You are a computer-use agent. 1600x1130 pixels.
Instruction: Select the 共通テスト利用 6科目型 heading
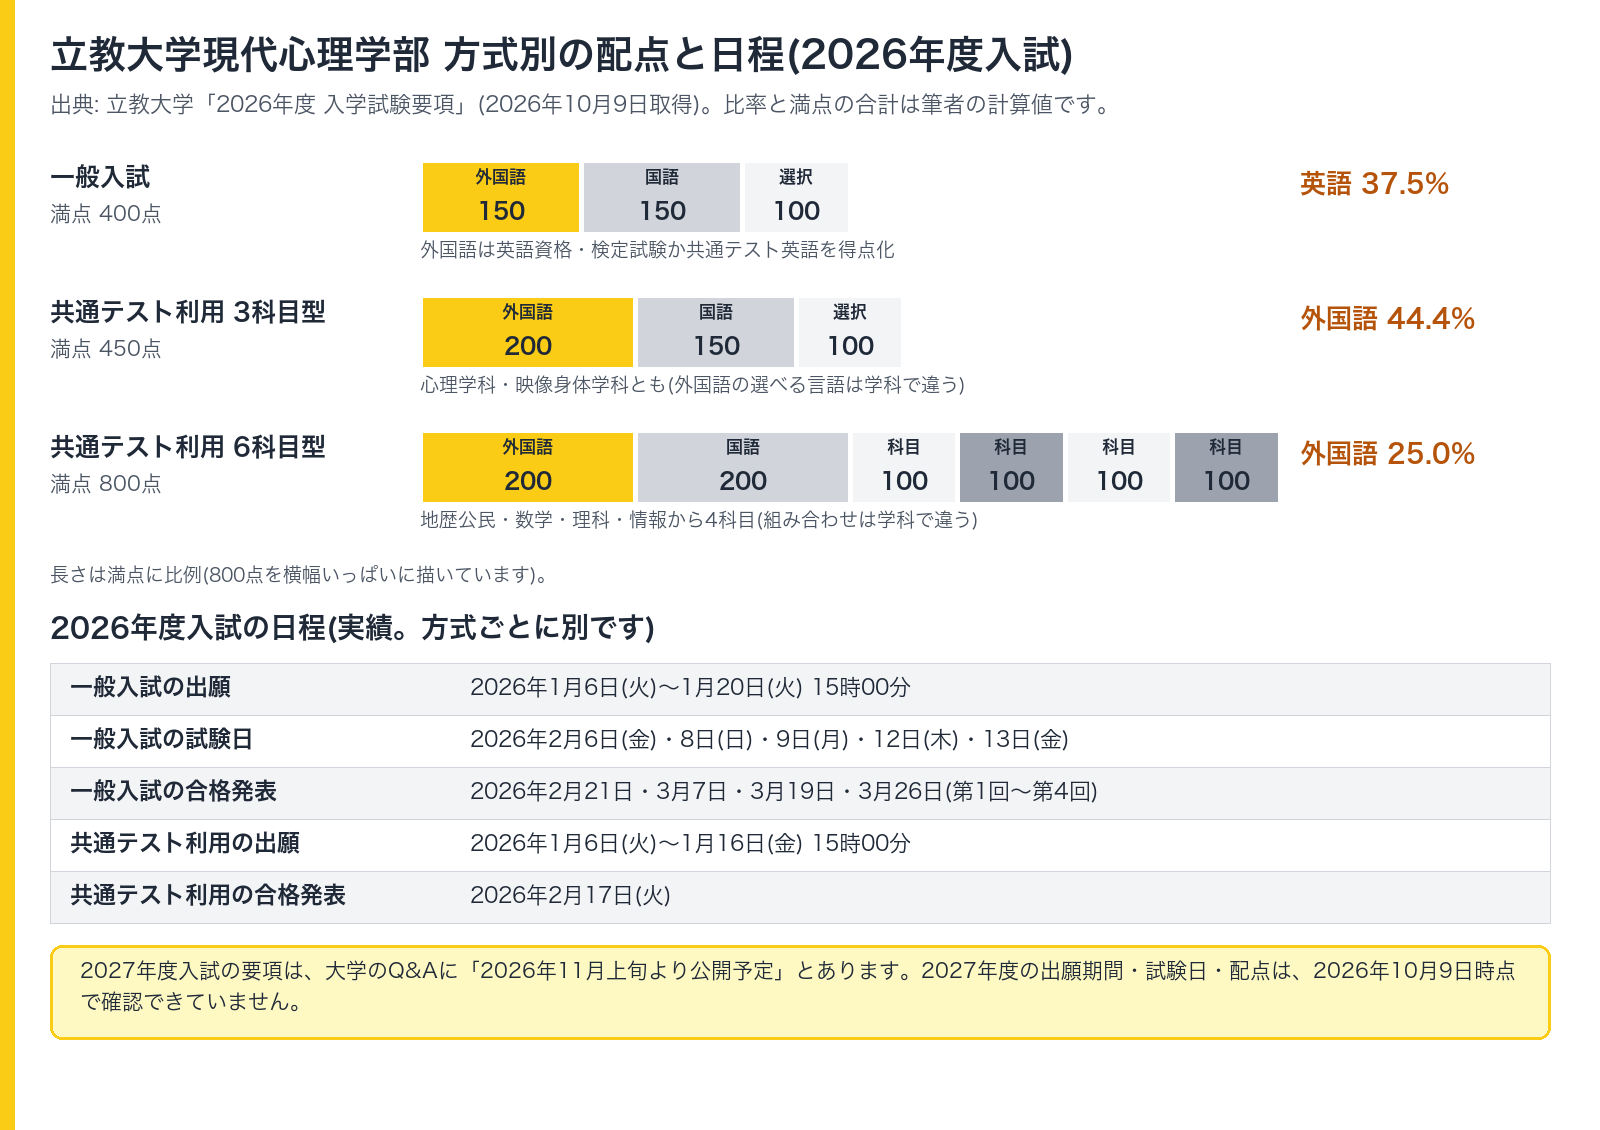[188, 447]
